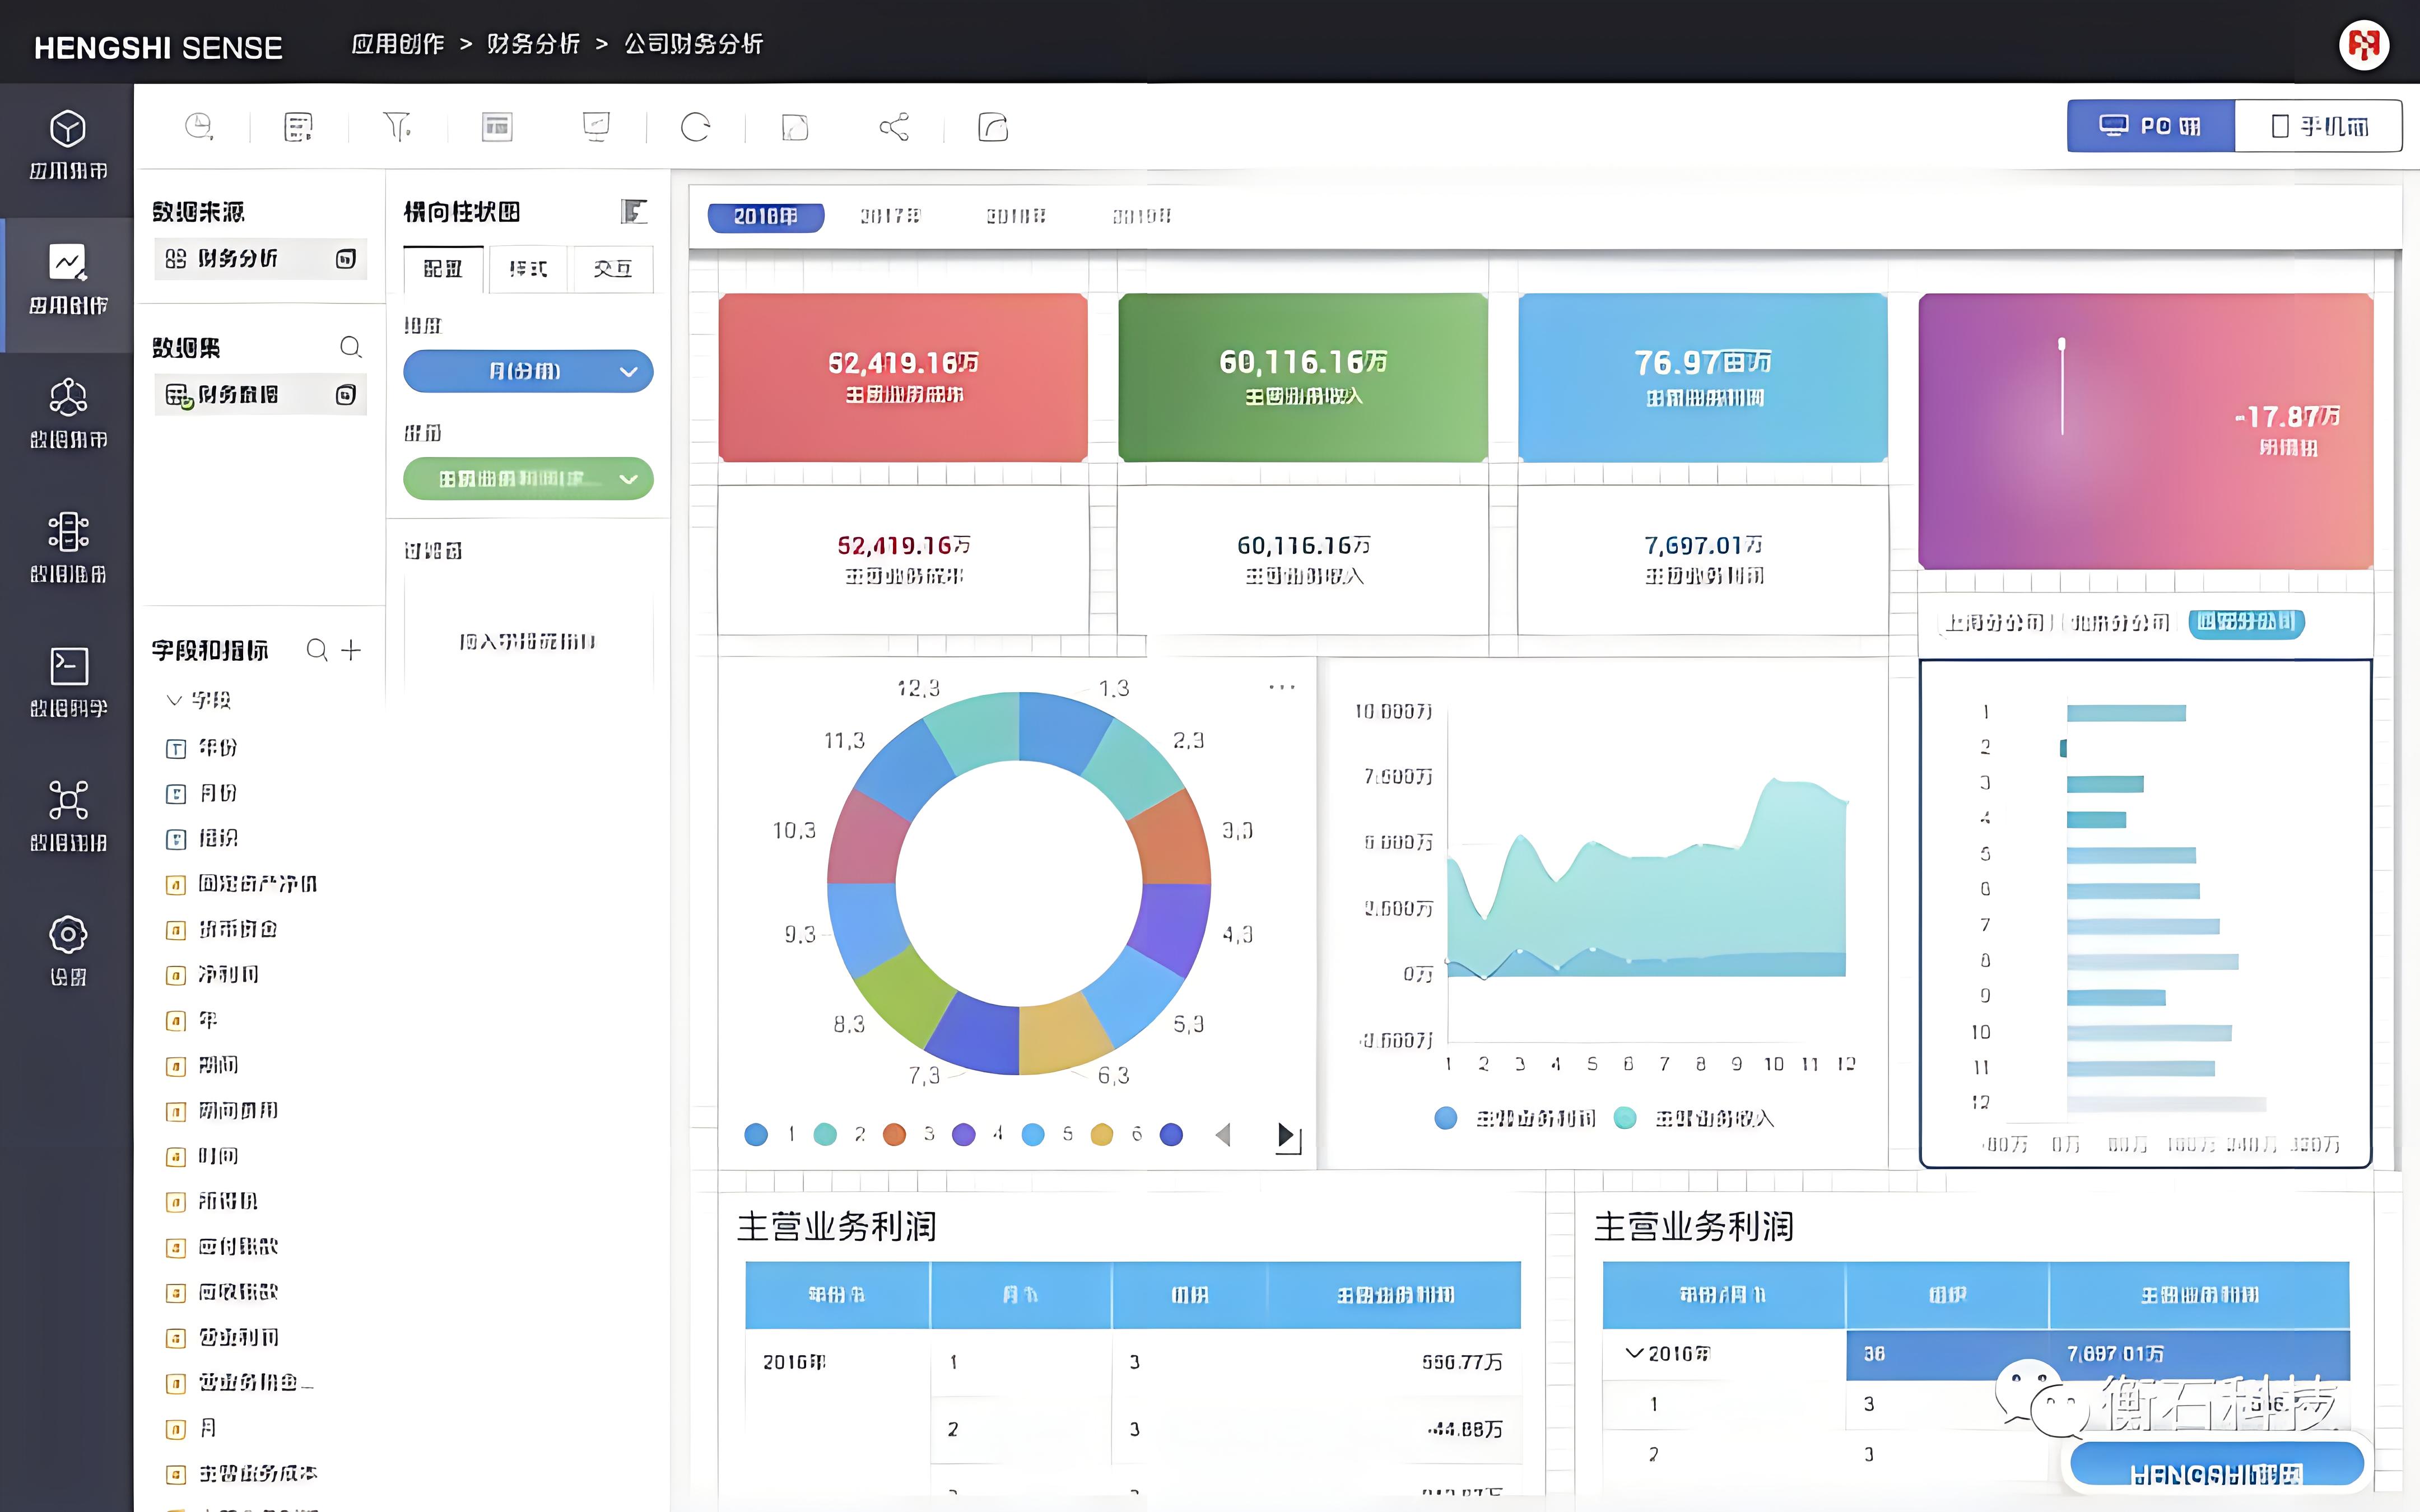
Task: Select the highlighted blue branch-company filter pill
Action: [2246, 622]
